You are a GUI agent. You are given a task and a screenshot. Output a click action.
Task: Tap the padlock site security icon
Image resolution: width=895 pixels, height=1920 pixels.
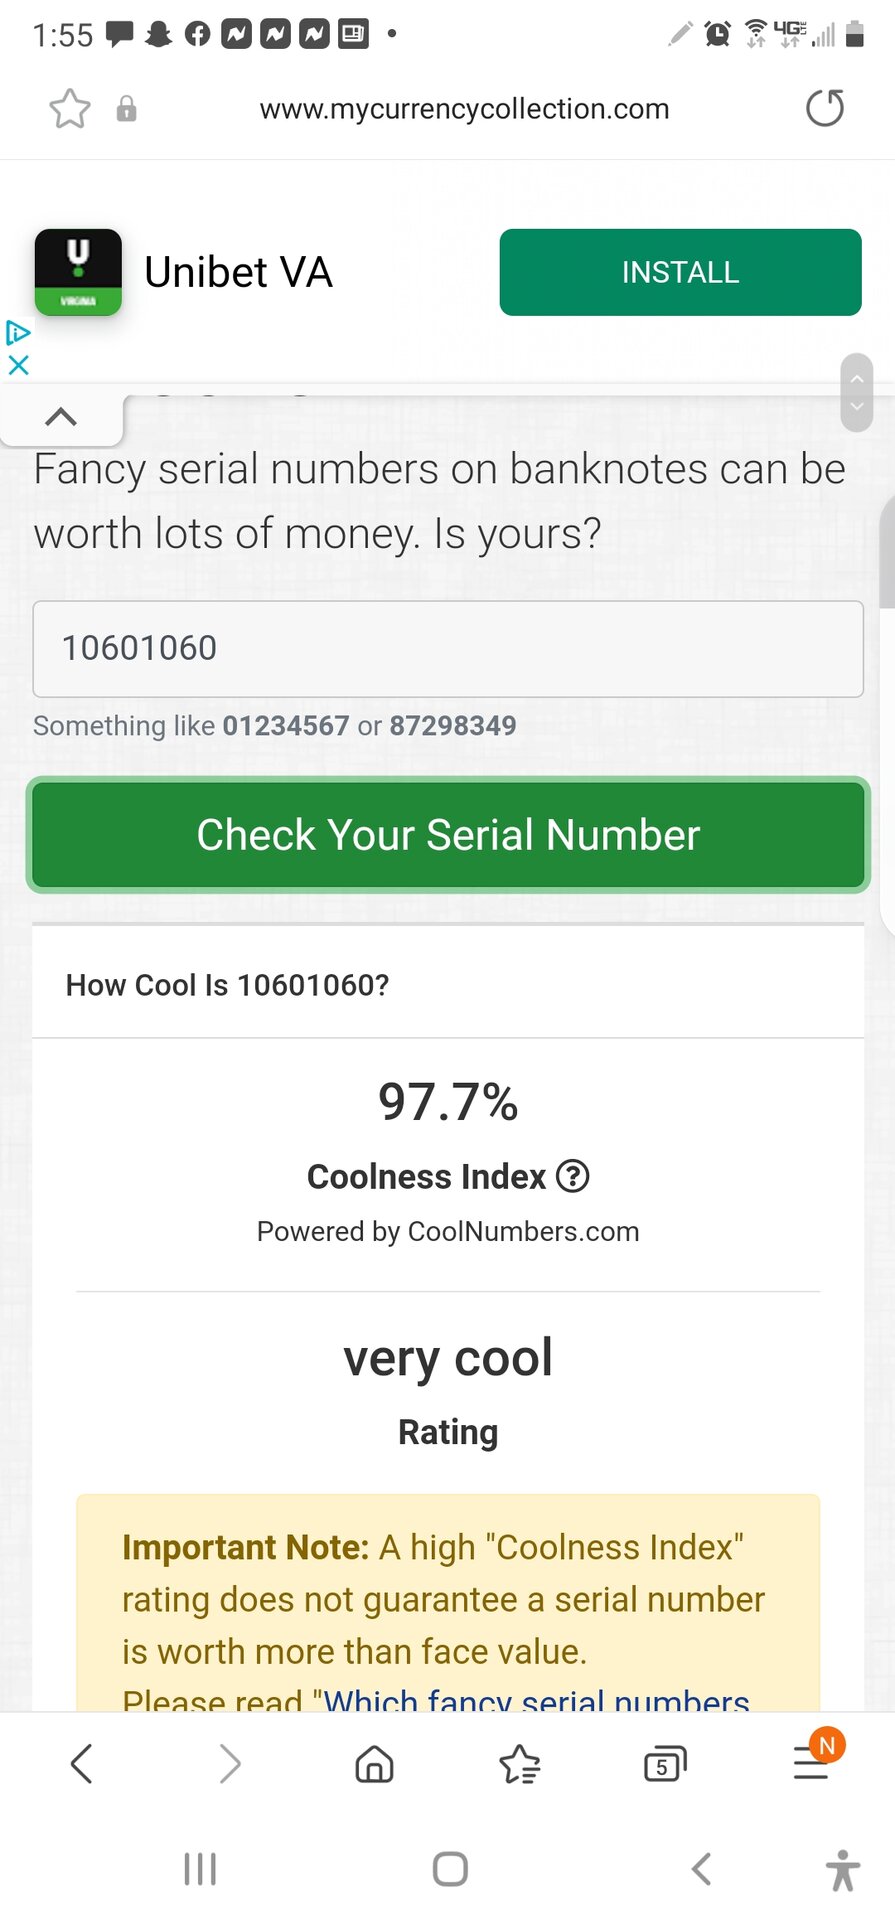coord(126,109)
